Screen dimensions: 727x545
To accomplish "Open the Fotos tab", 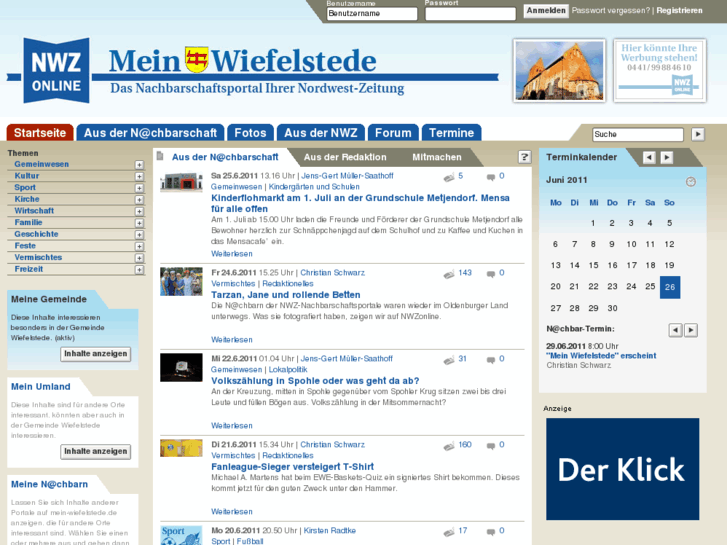I will (250, 133).
